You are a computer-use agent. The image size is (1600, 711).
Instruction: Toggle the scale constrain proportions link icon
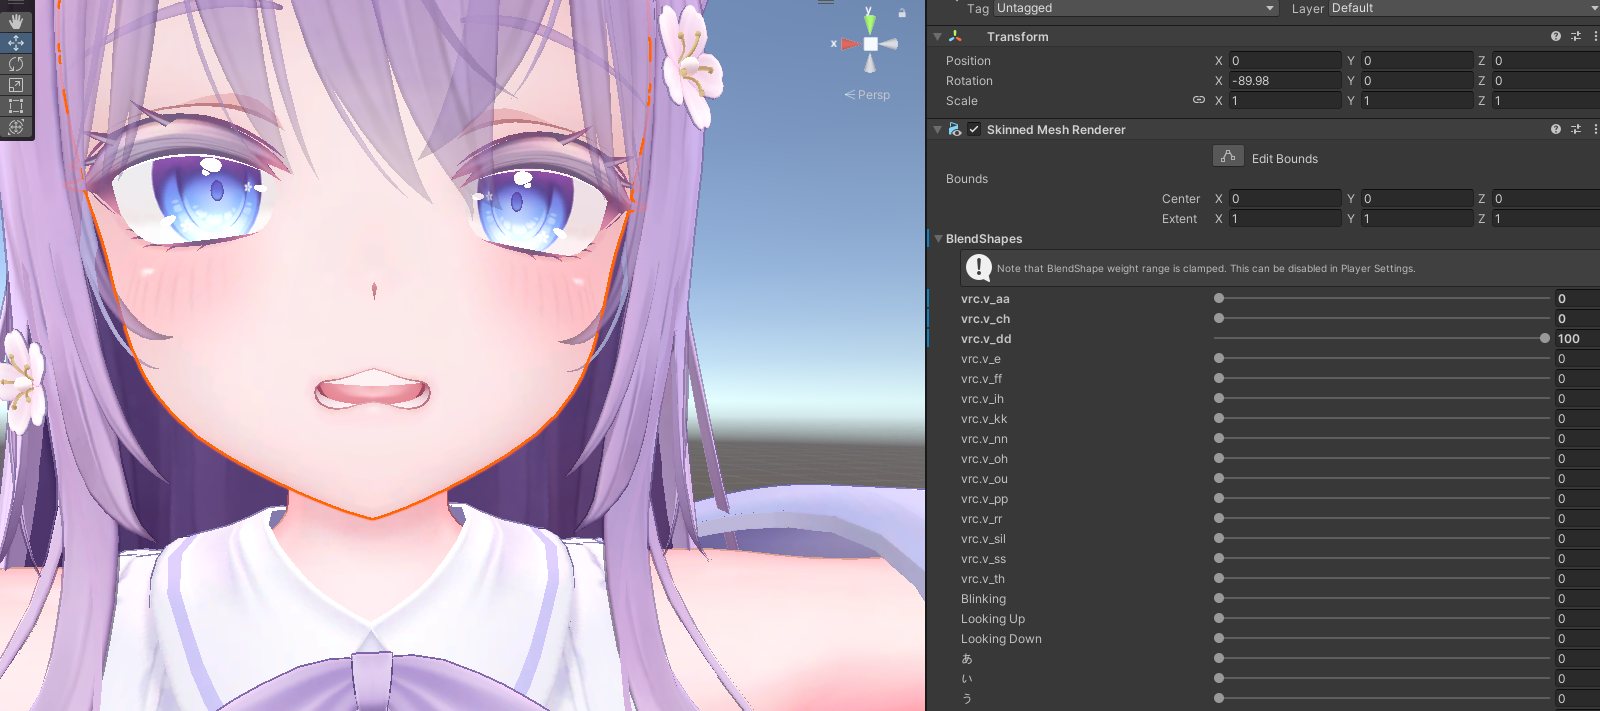coord(1199,100)
